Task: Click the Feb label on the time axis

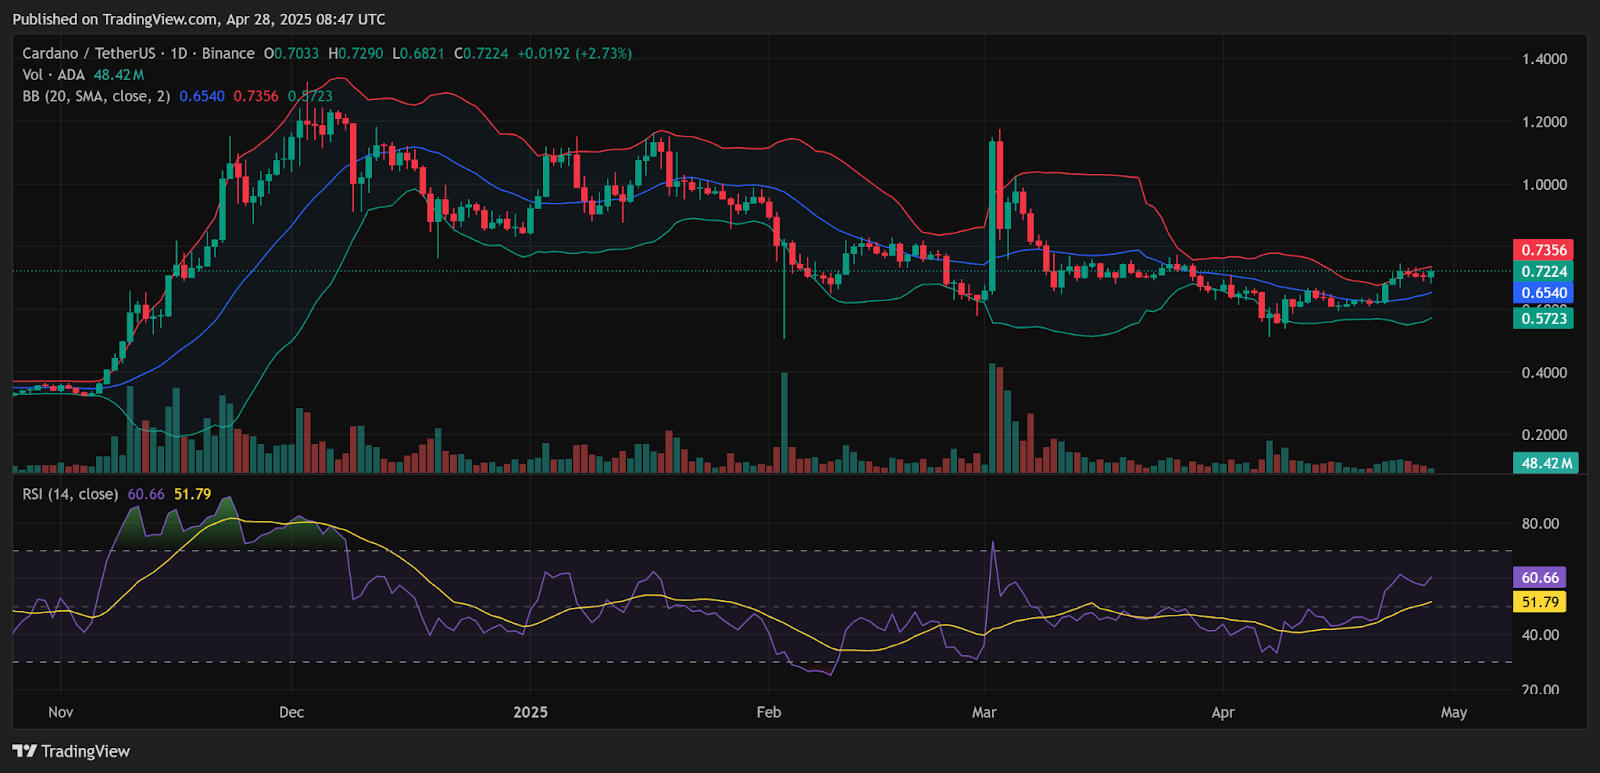Action: coord(768,712)
